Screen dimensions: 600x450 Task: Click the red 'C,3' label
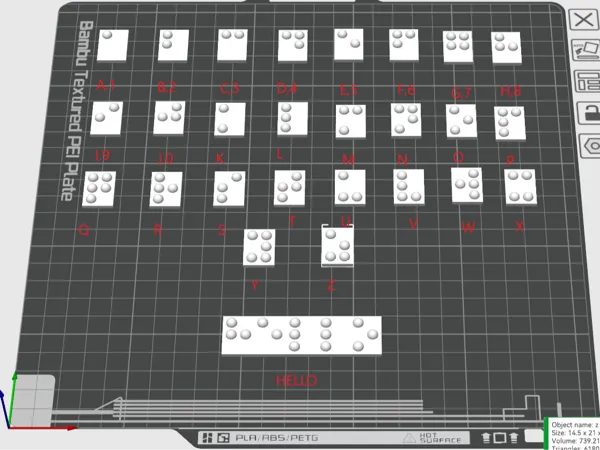tap(230, 88)
